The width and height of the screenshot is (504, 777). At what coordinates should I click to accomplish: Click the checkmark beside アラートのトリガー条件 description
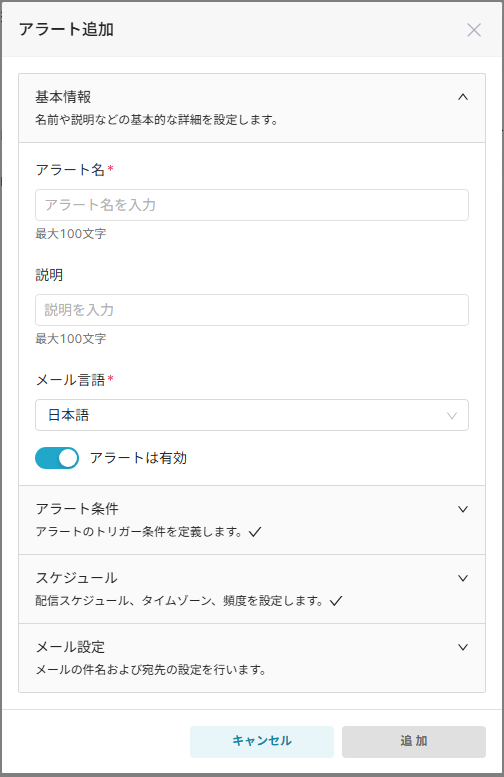[x=255, y=532]
